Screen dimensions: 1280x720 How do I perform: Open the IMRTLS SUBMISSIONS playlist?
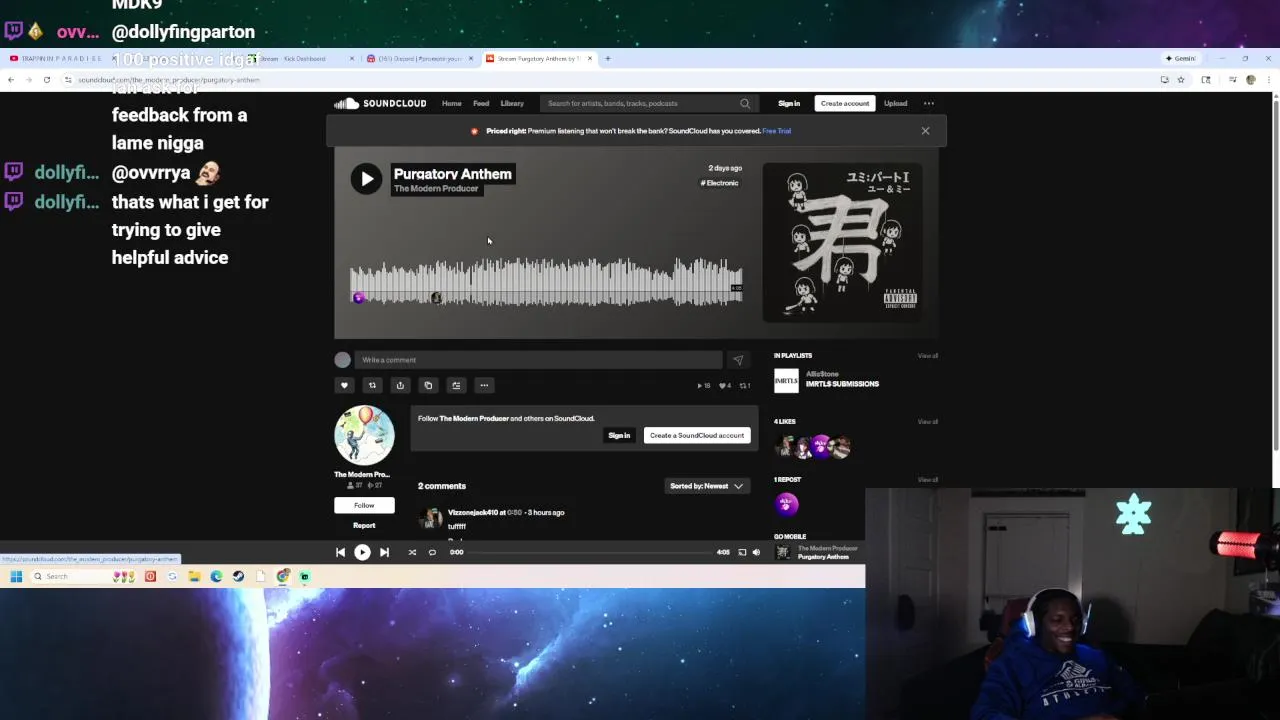tap(842, 384)
